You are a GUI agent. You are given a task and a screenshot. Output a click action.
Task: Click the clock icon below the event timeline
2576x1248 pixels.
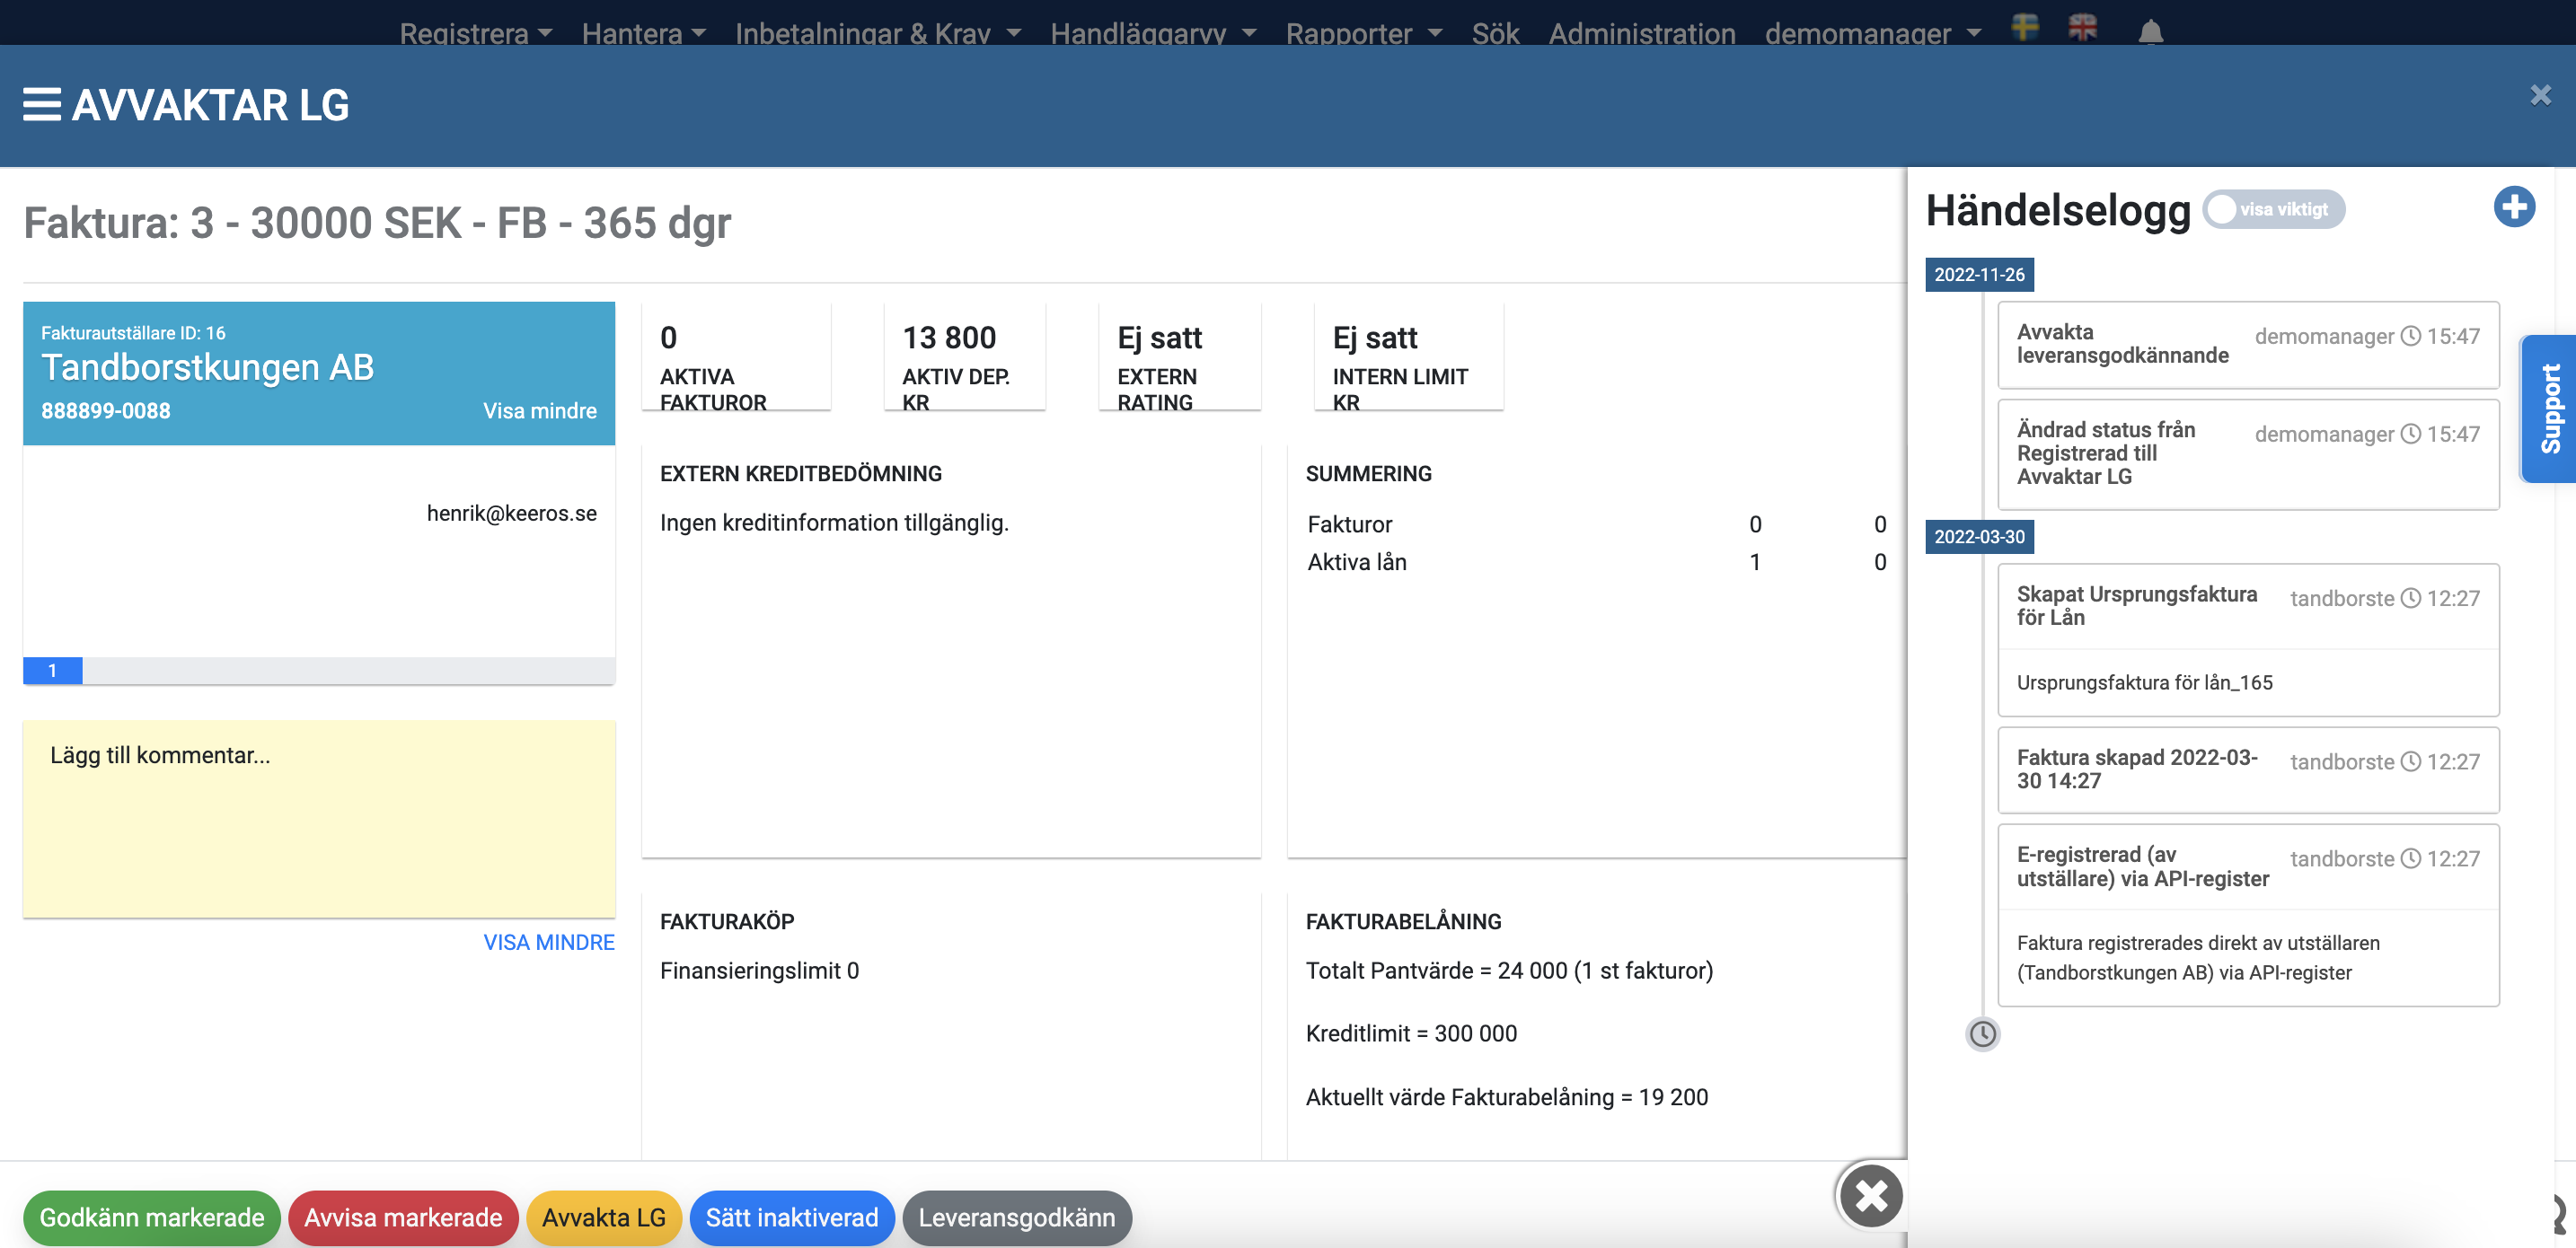pos(1983,1035)
